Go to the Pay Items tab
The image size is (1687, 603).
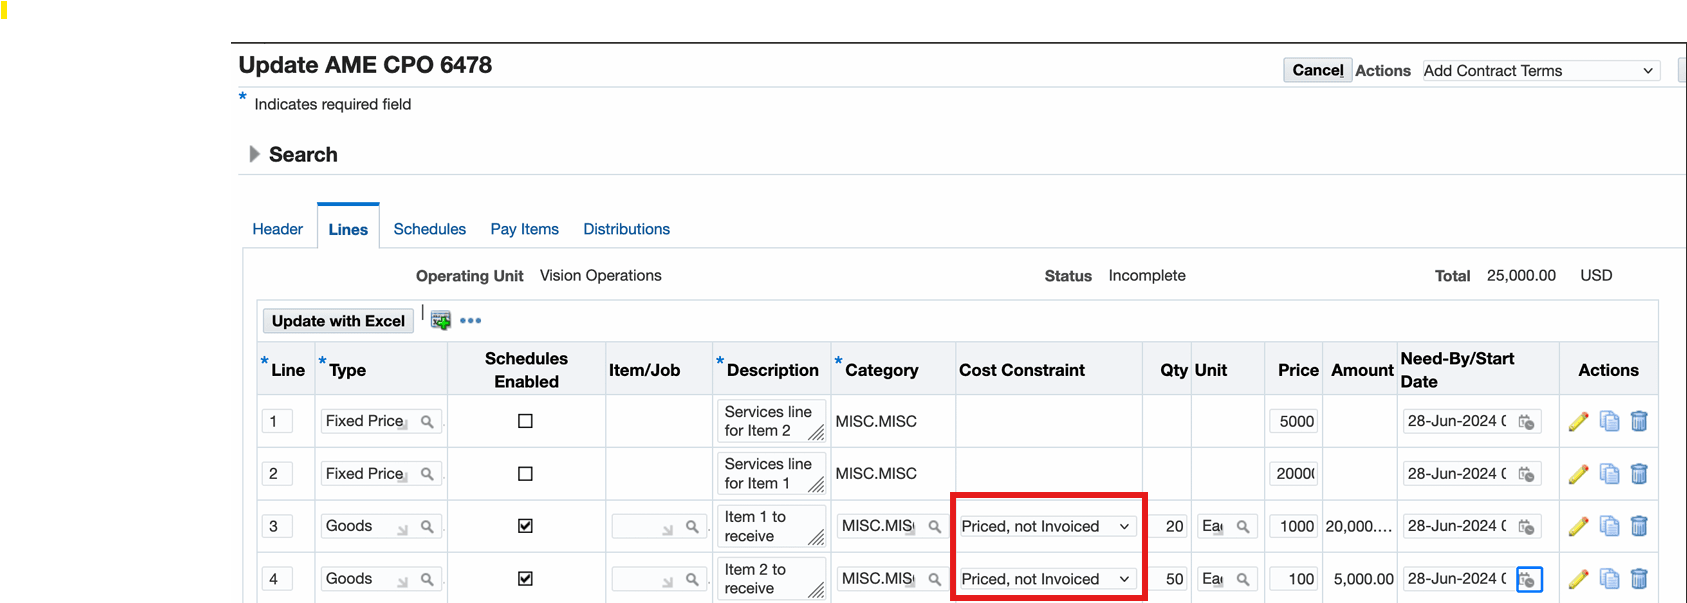tap(525, 229)
